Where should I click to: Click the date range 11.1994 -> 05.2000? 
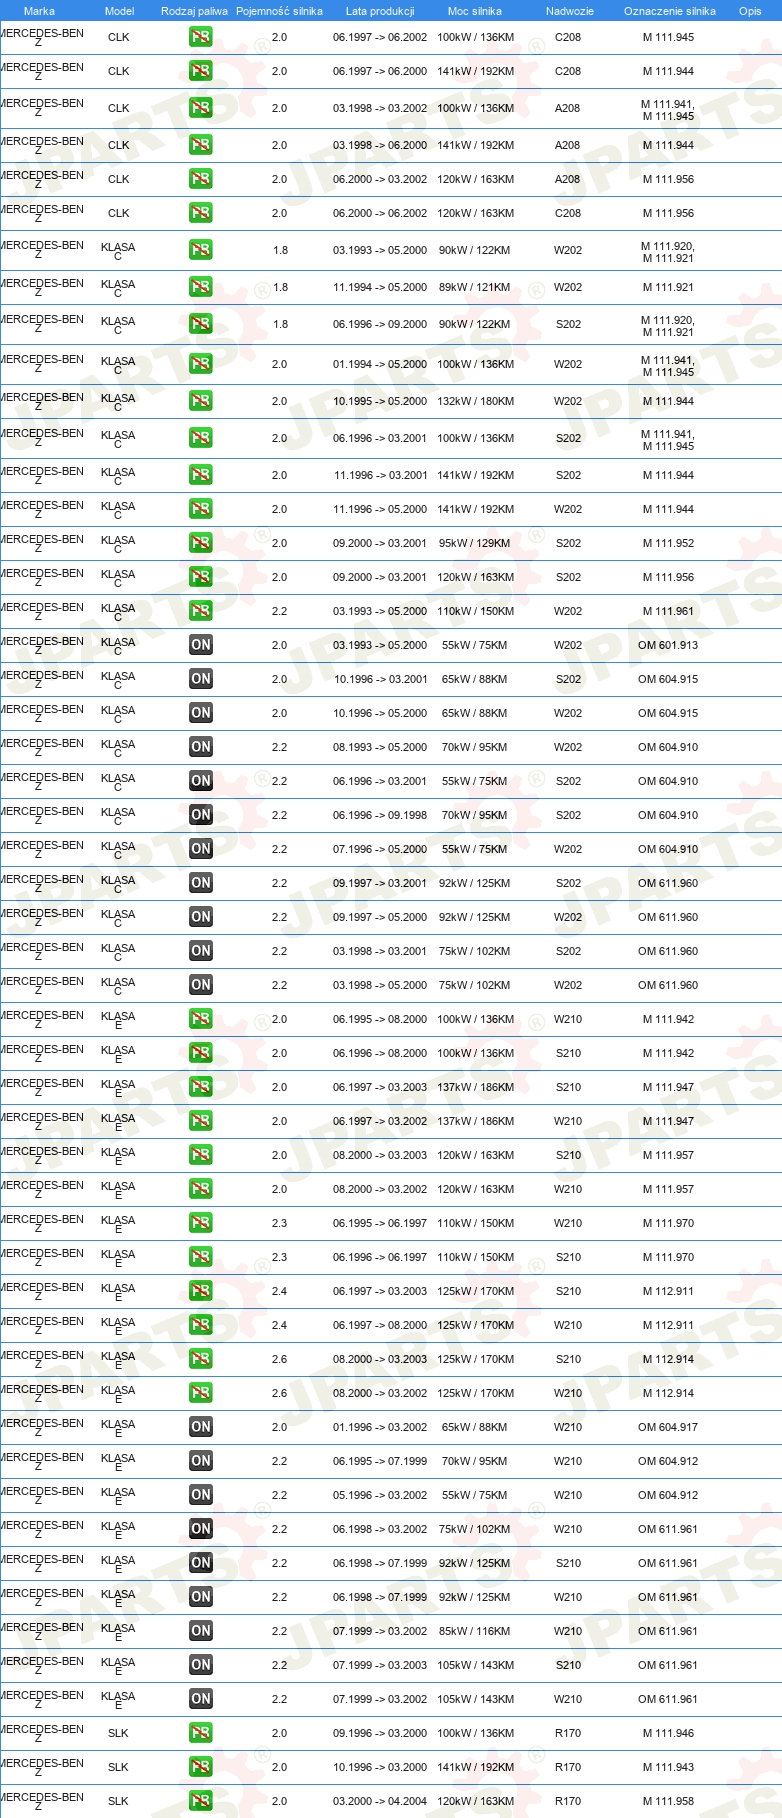point(380,287)
